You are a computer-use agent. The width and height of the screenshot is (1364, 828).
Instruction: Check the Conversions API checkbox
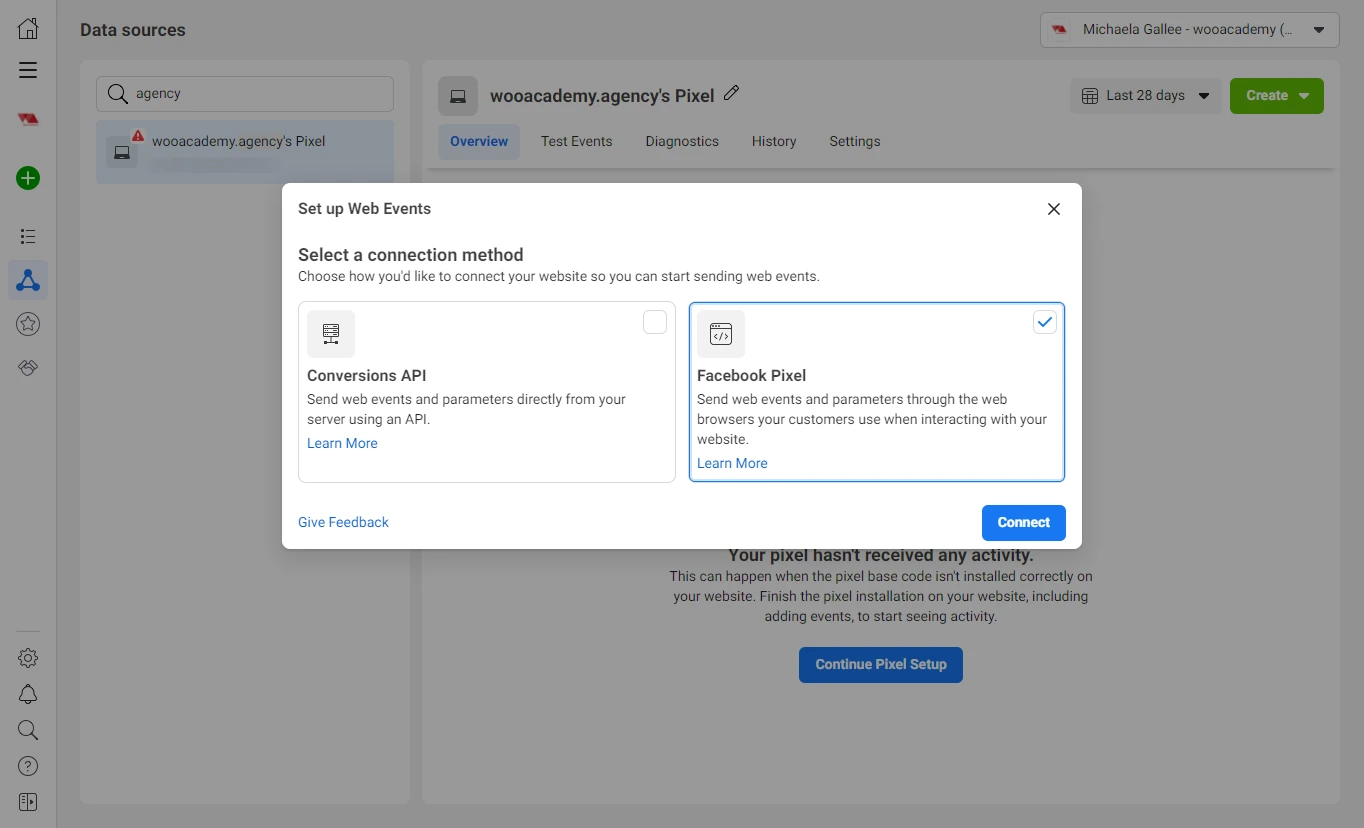coord(655,322)
